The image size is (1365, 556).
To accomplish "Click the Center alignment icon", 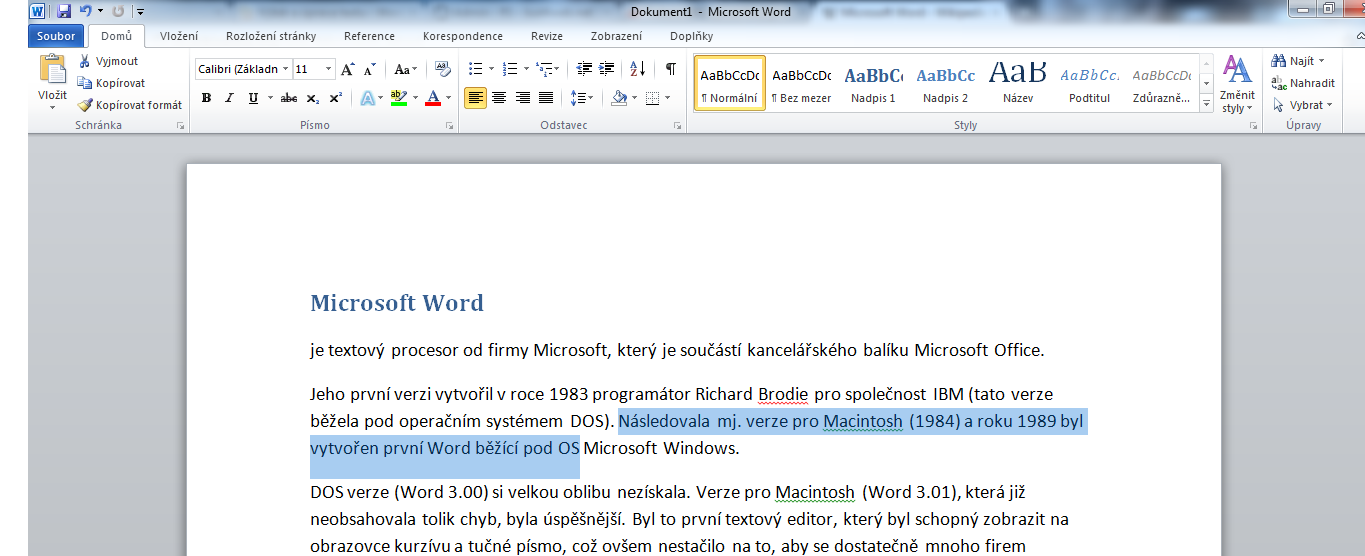I will (x=498, y=98).
